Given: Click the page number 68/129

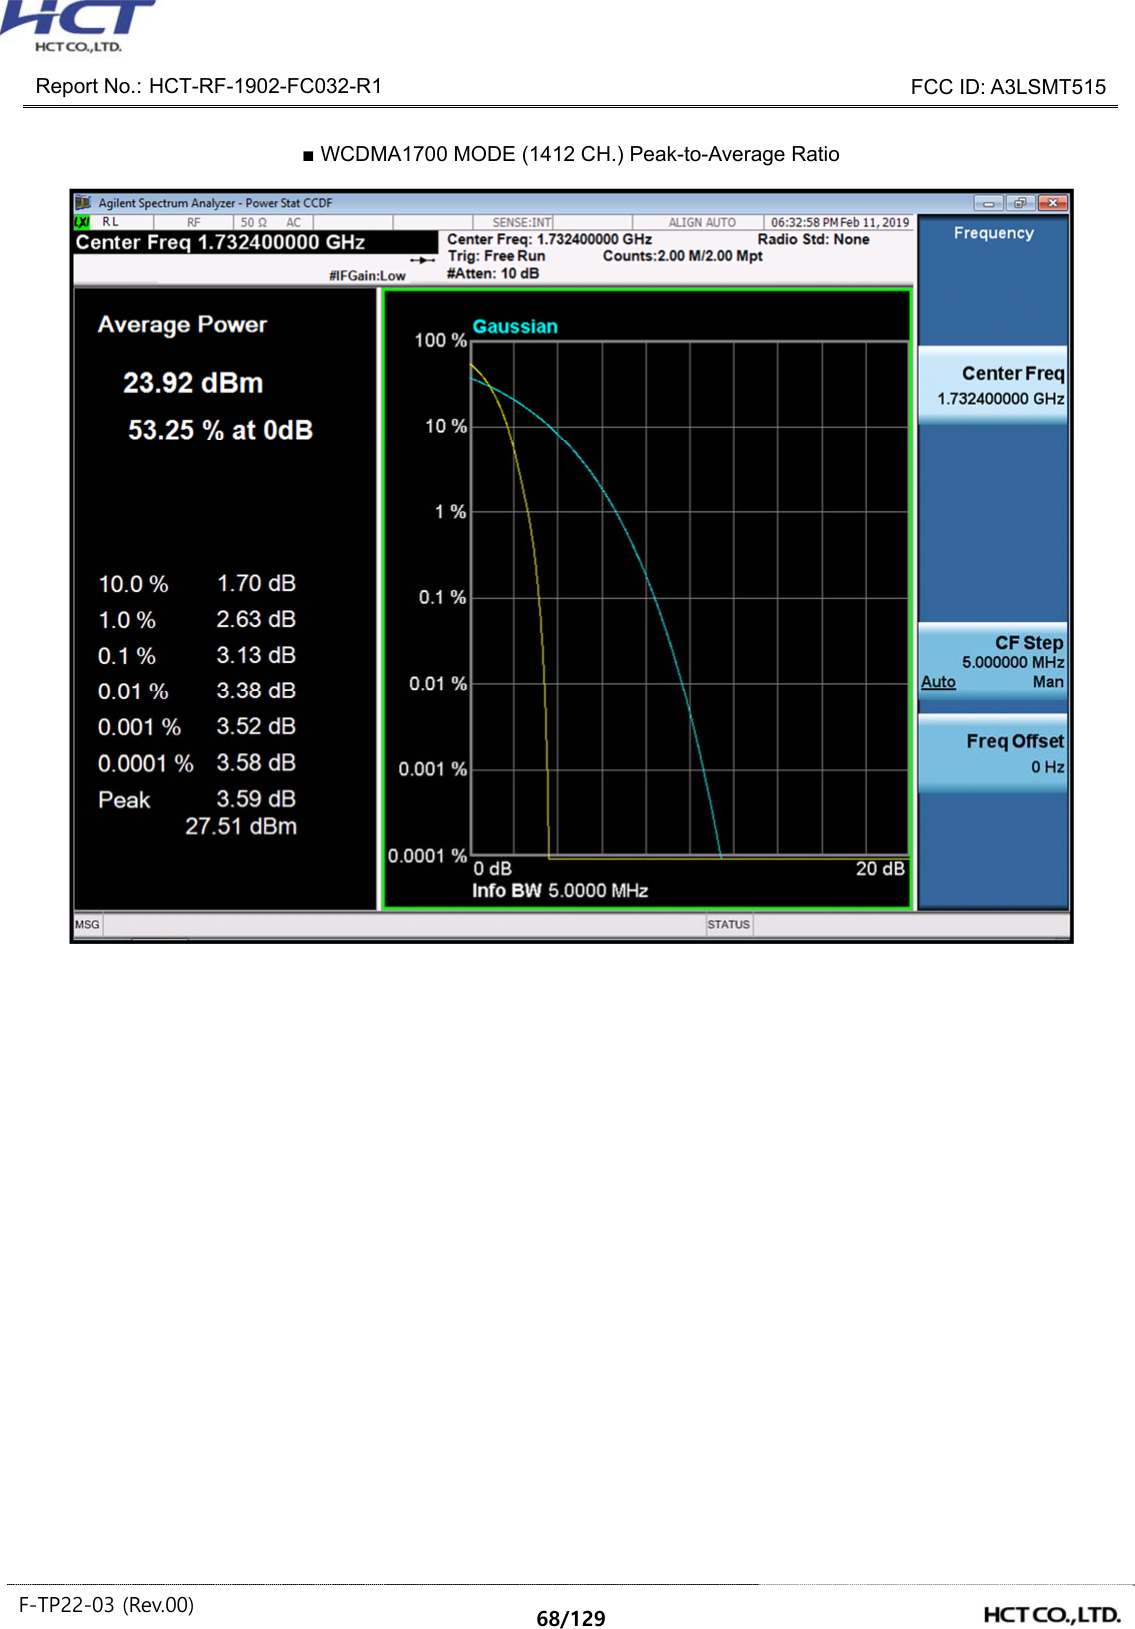Looking at the screenshot, I should click(x=571, y=1618).
